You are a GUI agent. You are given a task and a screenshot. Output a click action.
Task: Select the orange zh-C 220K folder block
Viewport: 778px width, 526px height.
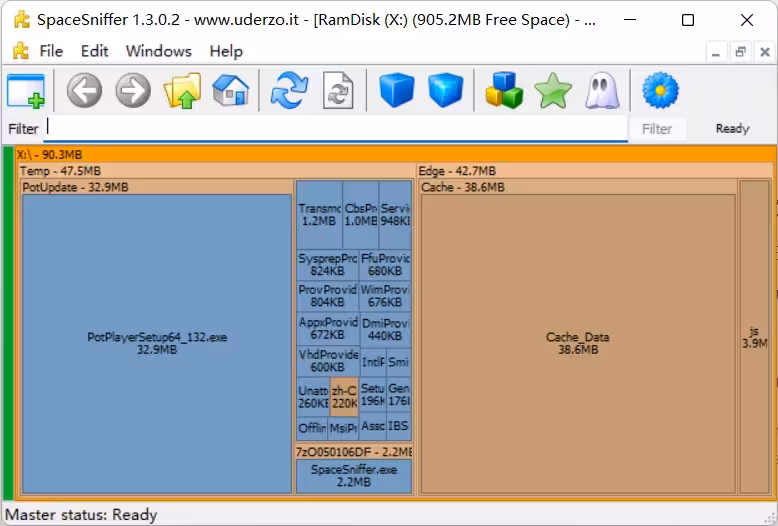pyautogui.click(x=344, y=397)
